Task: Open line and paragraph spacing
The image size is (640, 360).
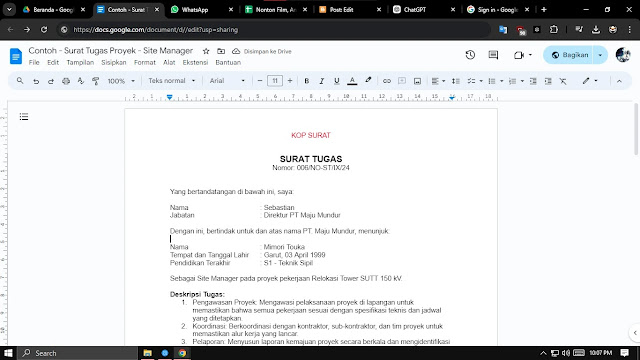Action: point(456,81)
